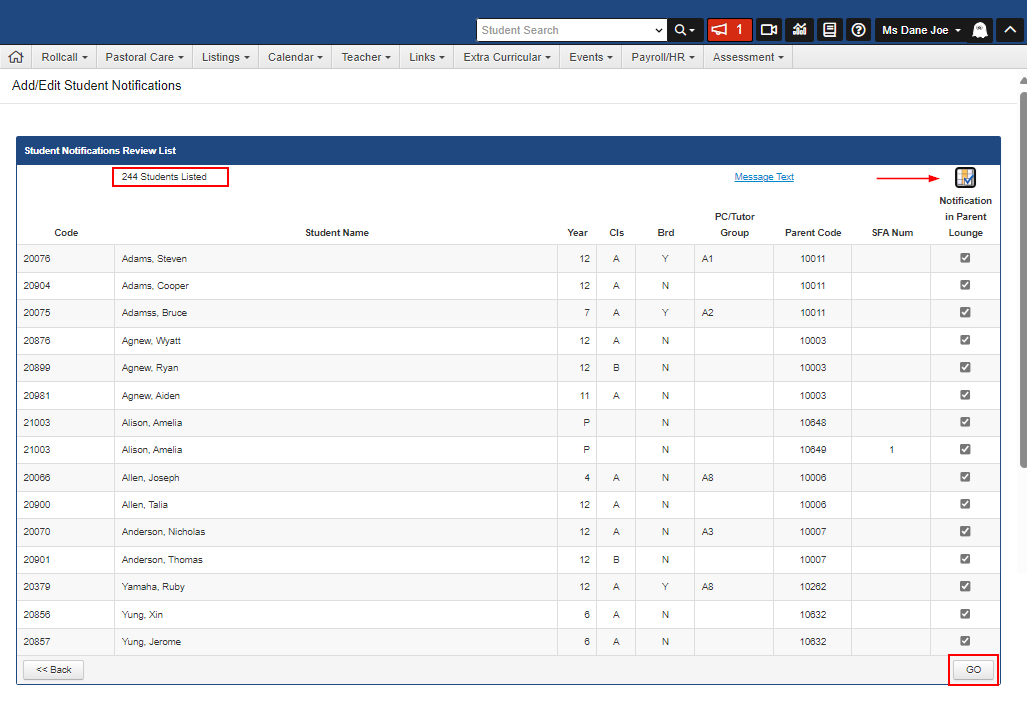Click the select-all checkbox icon above Notification column
The image size is (1027, 712).
click(x=965, y=178)
